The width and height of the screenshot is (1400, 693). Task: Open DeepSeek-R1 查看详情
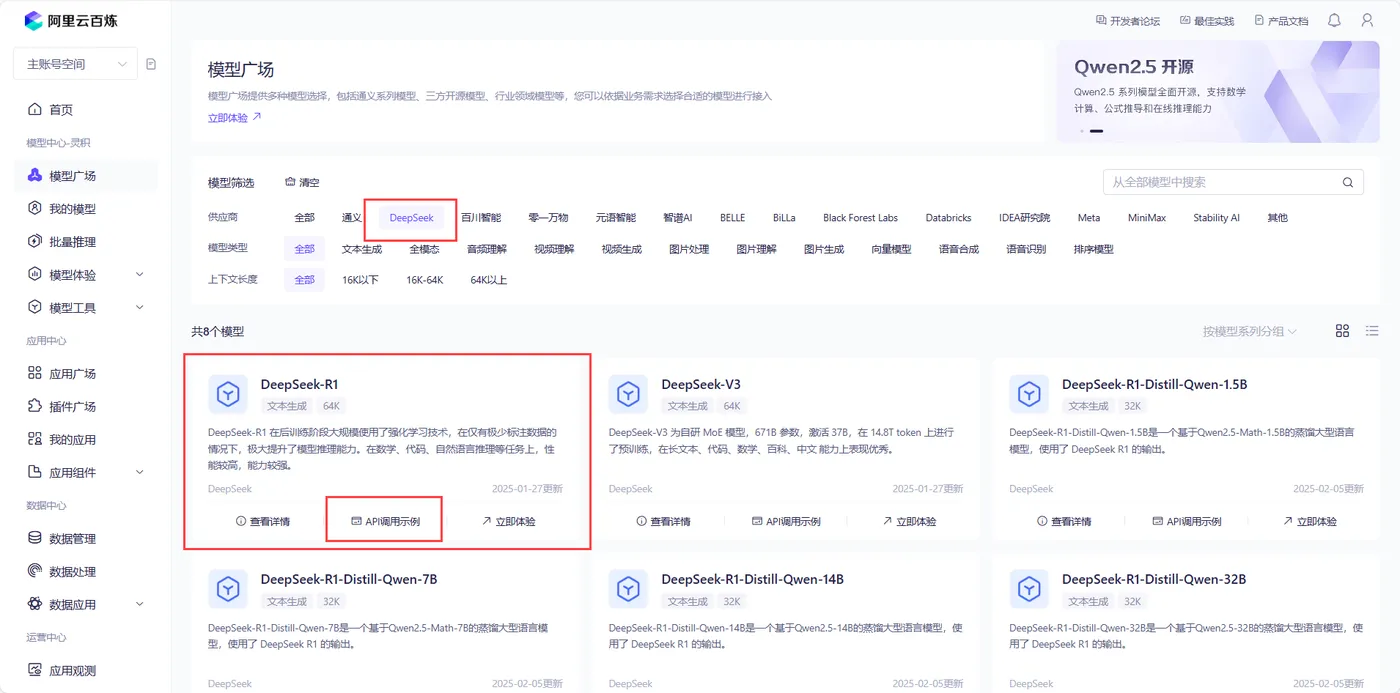263,521
